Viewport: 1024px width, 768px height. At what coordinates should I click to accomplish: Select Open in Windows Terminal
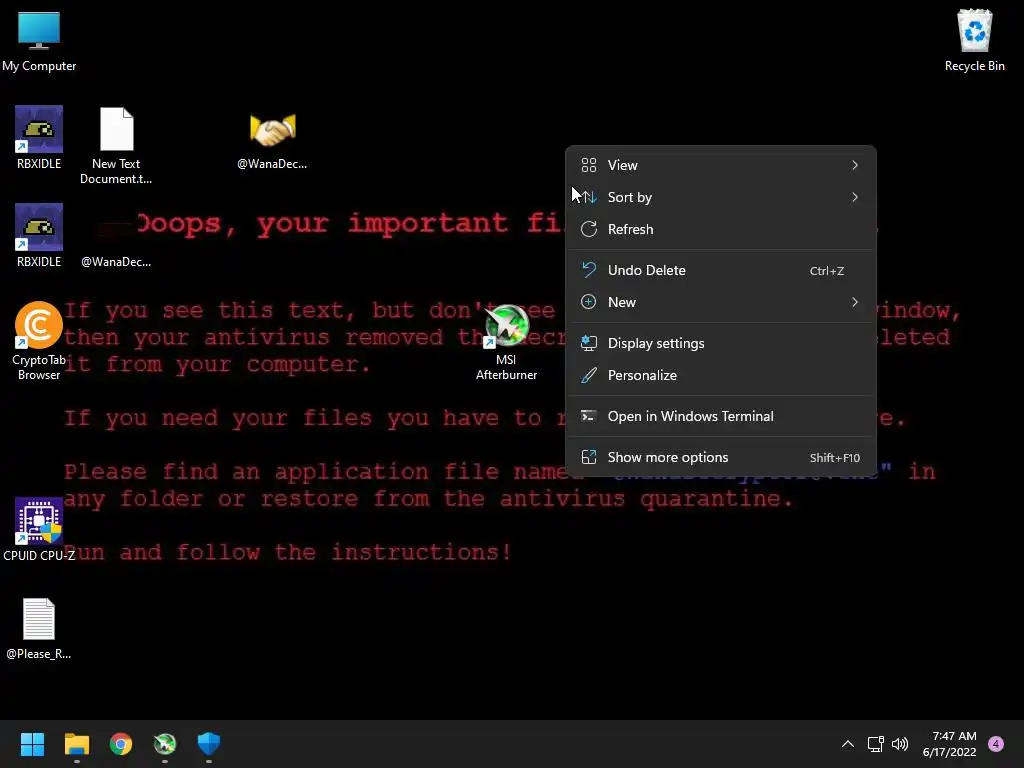[x=720, y=417]
